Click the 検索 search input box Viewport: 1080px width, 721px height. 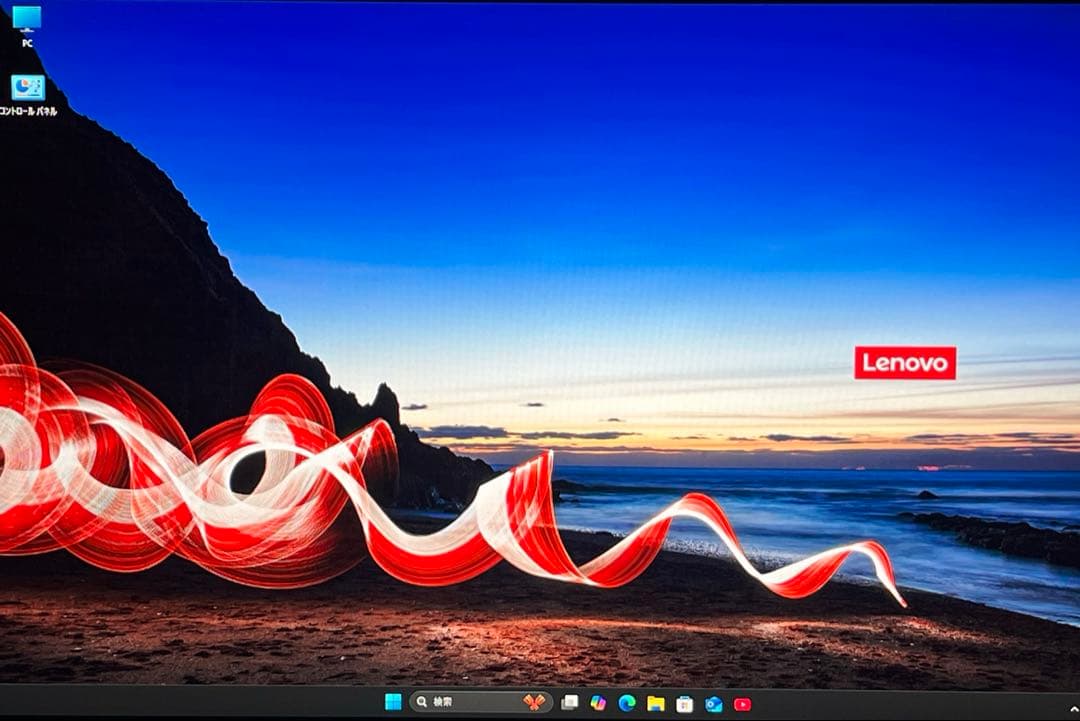[x=460, y=703]
